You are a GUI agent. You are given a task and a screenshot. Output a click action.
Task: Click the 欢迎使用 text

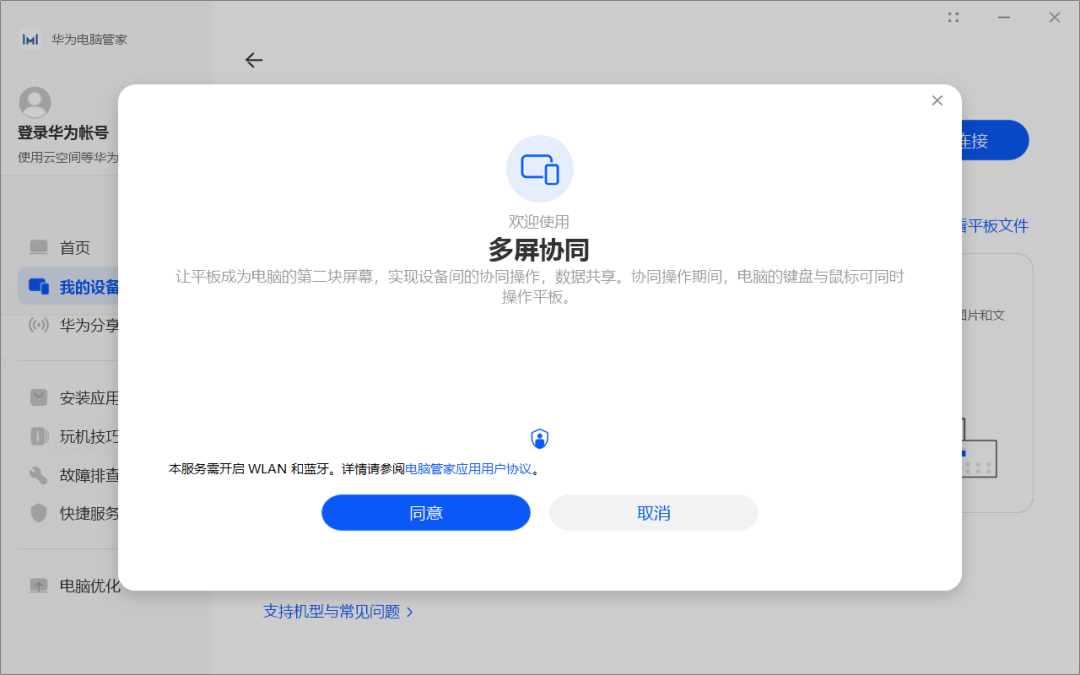[x=539, y=222]
